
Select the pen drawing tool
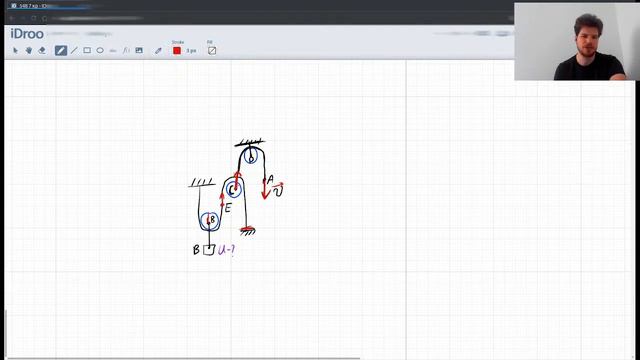tap(61, 51)
